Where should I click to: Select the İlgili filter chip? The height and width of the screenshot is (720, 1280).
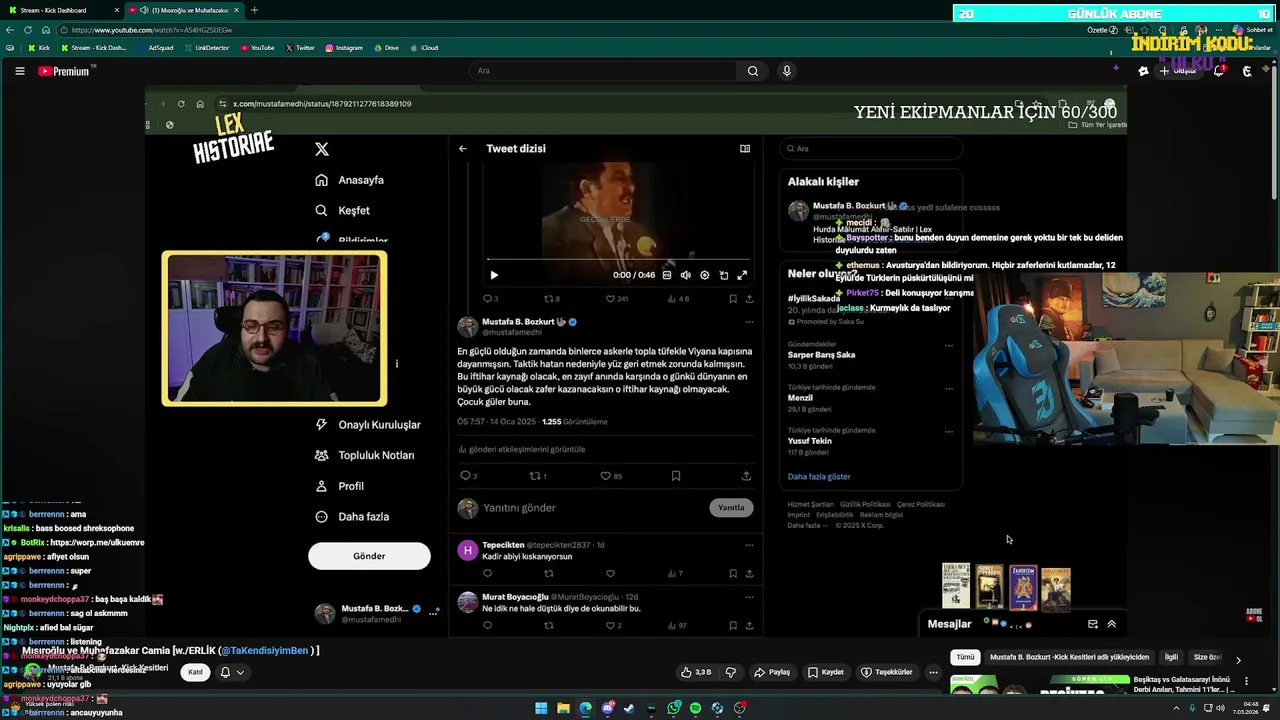coord(1171,658)
